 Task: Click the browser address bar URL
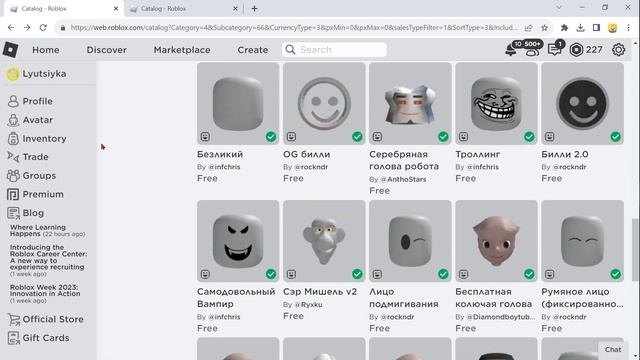294,28
